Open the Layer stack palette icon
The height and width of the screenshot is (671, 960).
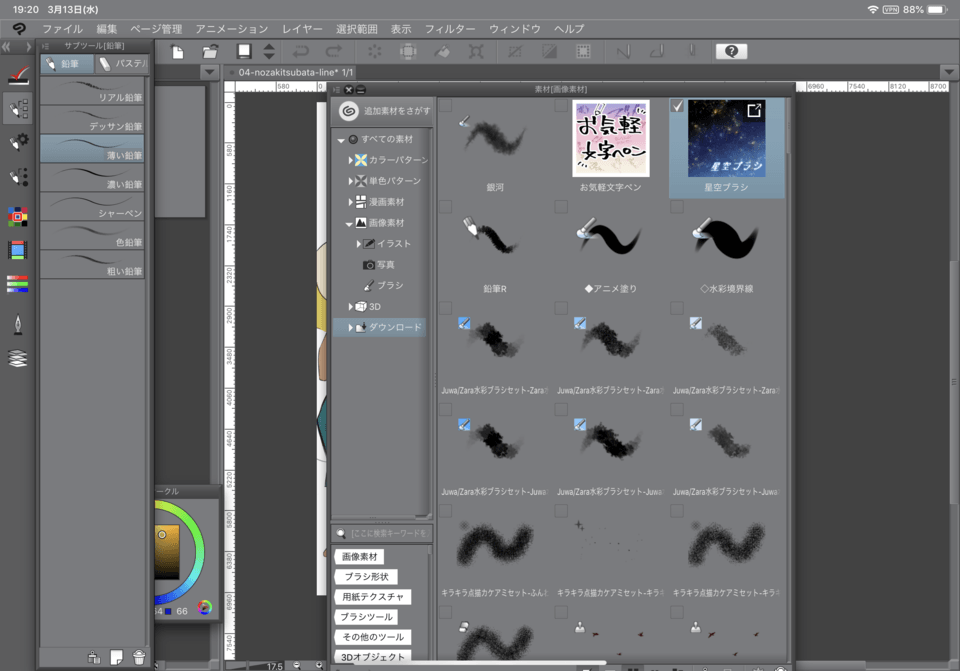18,358
